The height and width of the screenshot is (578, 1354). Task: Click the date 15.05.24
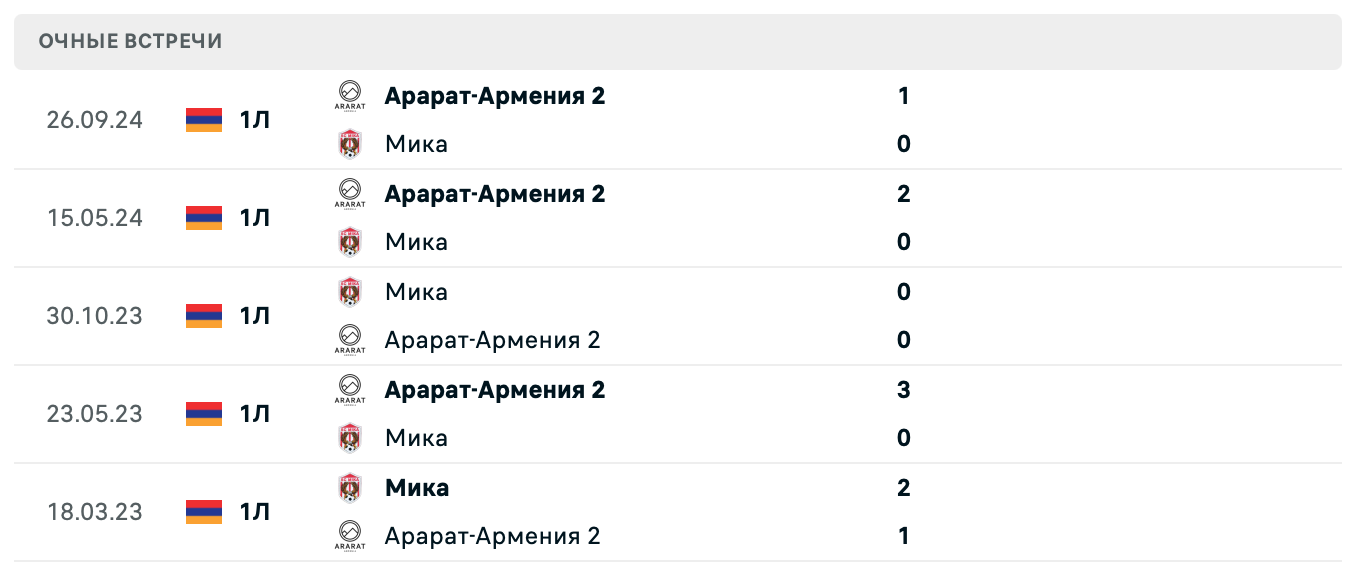point(94,218)
